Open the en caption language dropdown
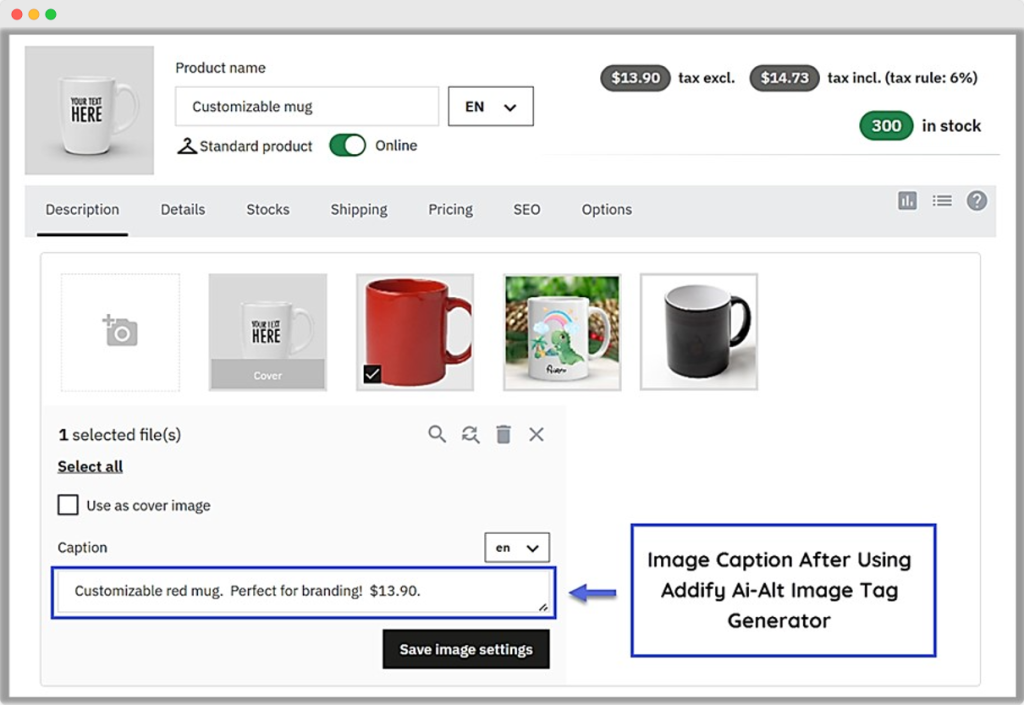 [x=517, y=547]
